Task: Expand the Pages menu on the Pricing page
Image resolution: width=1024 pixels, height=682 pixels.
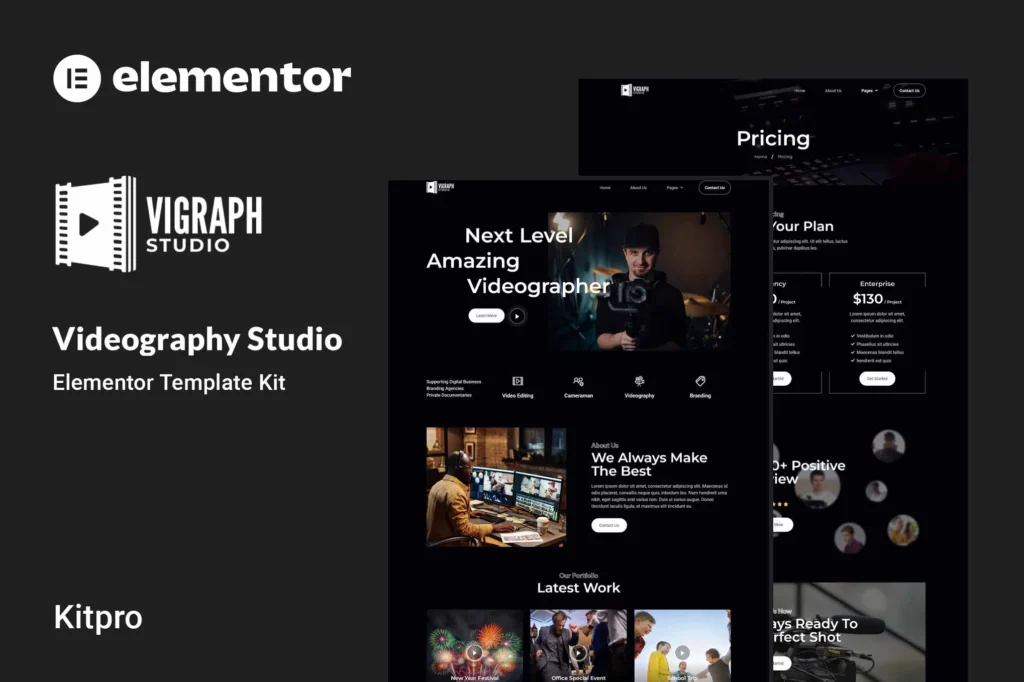Action: click(x=868, y=90)
